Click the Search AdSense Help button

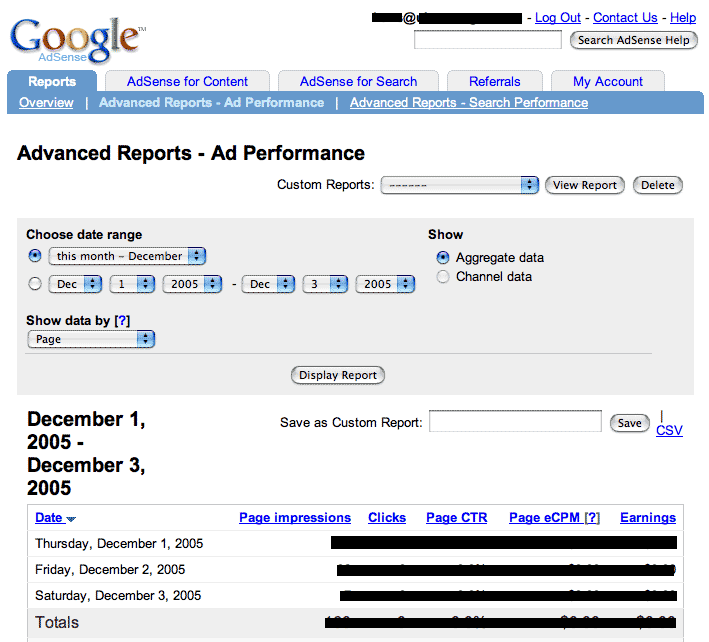point(633,40)
